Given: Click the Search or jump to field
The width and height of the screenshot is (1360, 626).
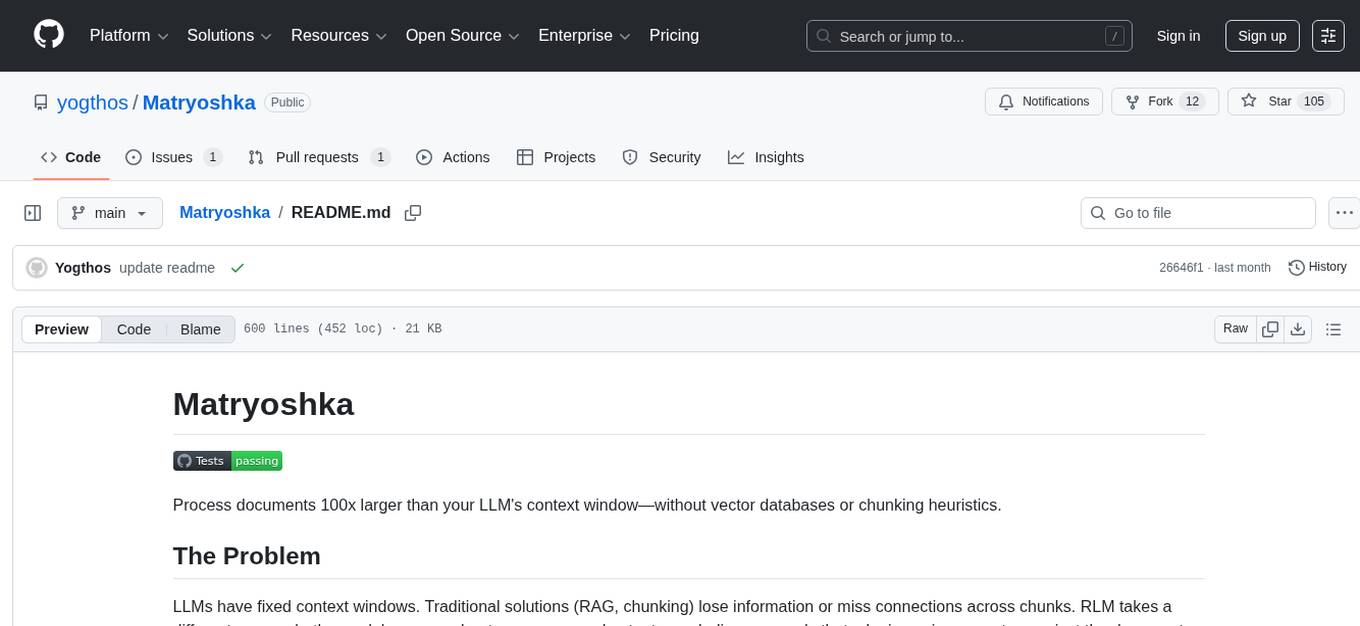Looking at the screenshot, I should (960, 35).
